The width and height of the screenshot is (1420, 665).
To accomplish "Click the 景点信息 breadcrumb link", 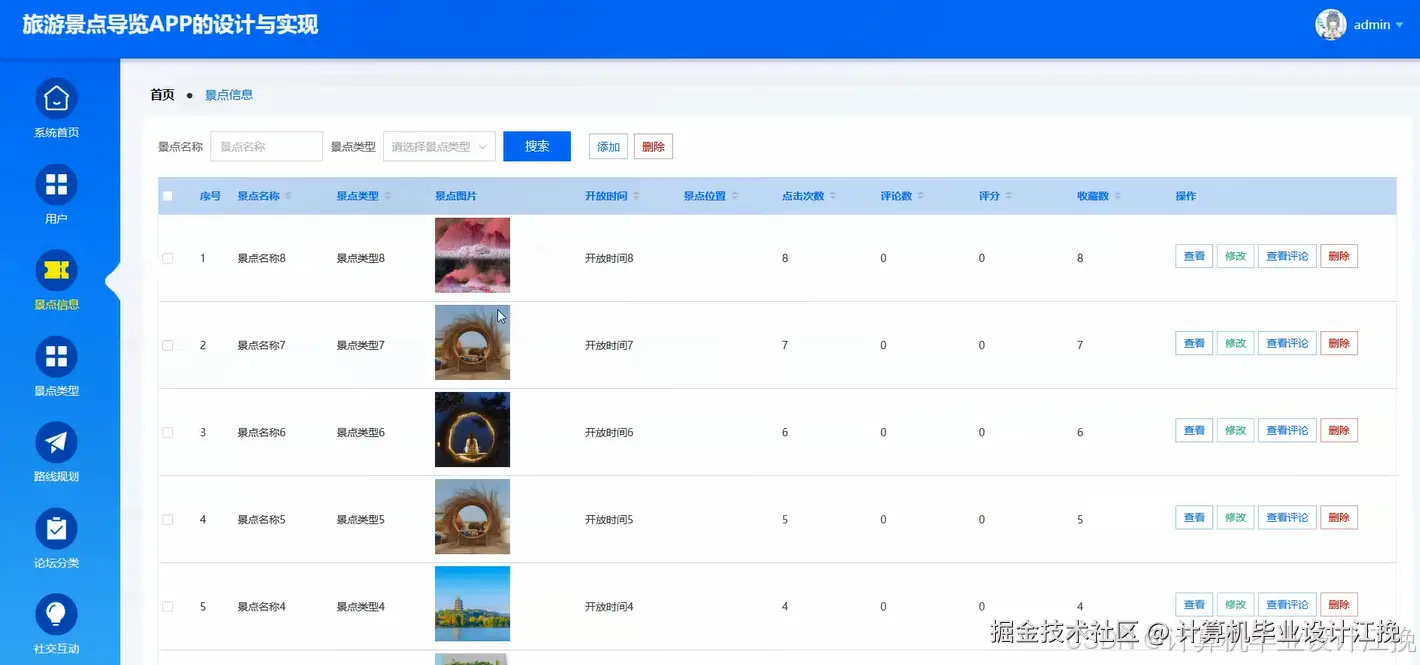I will click(x=229, y=95).
